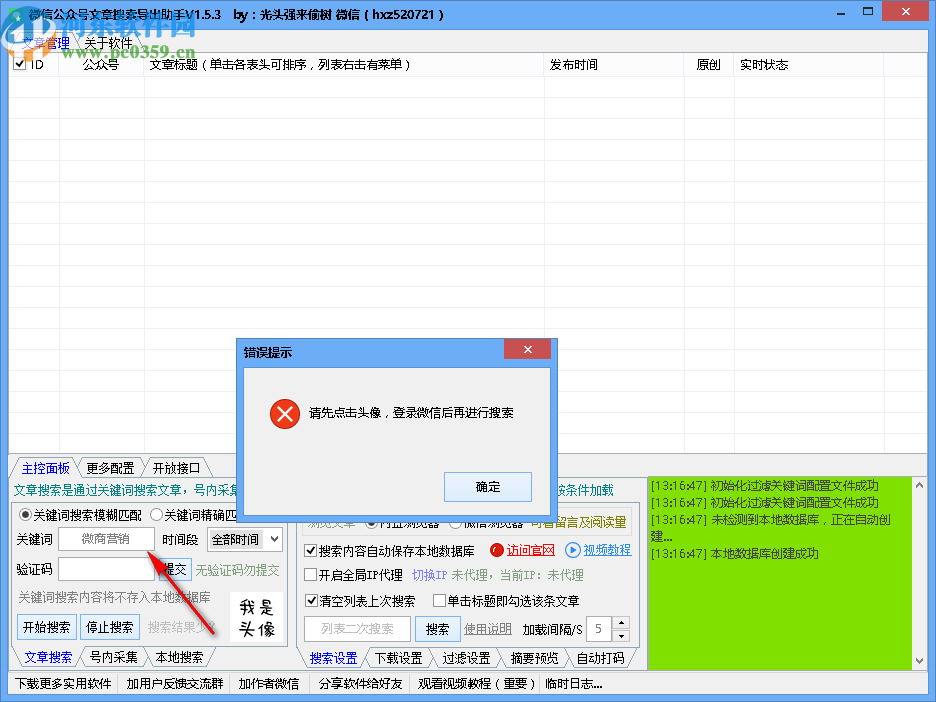Viewport: 936px width, 702px height.
Task: Check 单击标题即勾选该条文章
Action: pyautogui.click(x=439, y=601)
